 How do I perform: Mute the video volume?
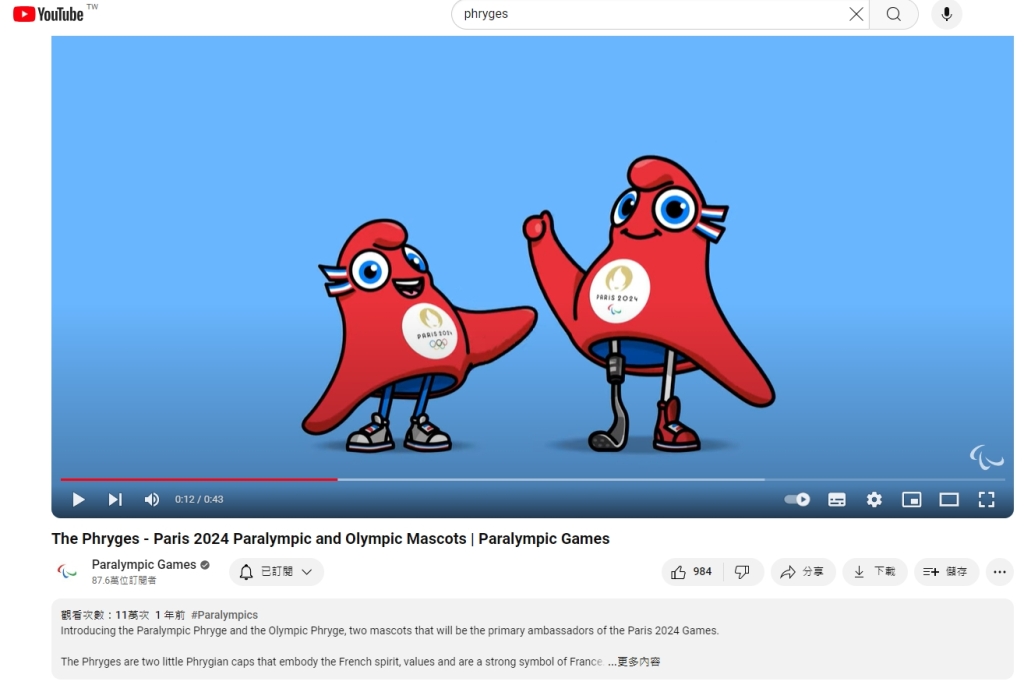pos(152,500)
